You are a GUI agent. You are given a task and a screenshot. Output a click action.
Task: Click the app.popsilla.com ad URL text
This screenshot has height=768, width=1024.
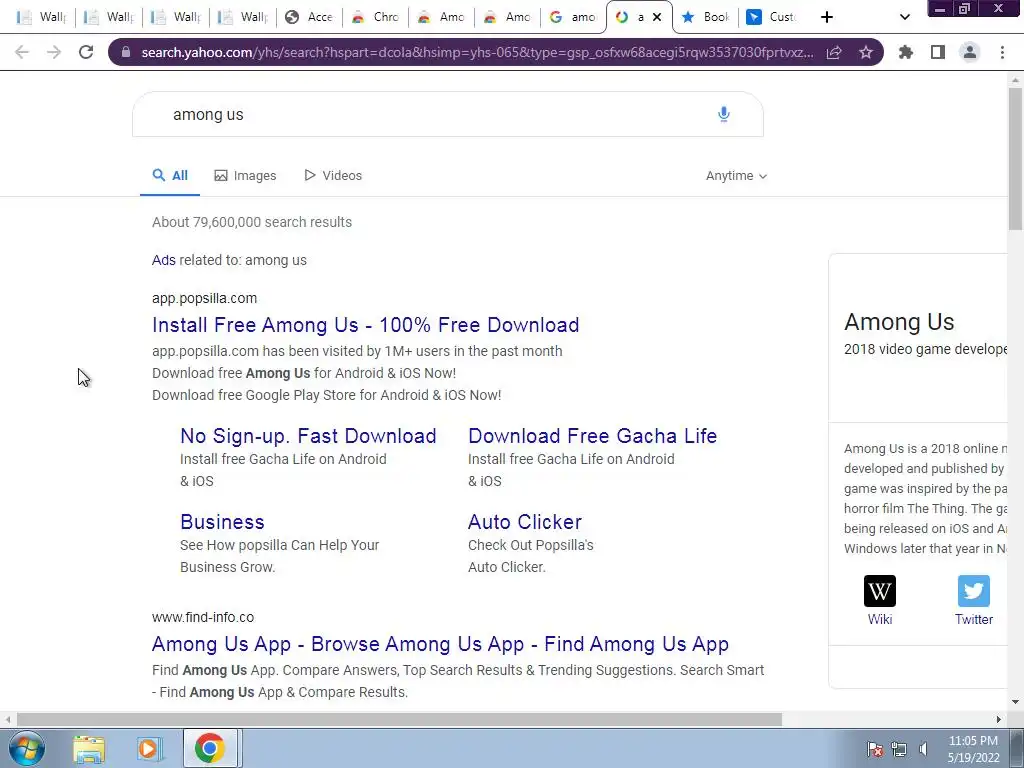[x=204, y=298]
